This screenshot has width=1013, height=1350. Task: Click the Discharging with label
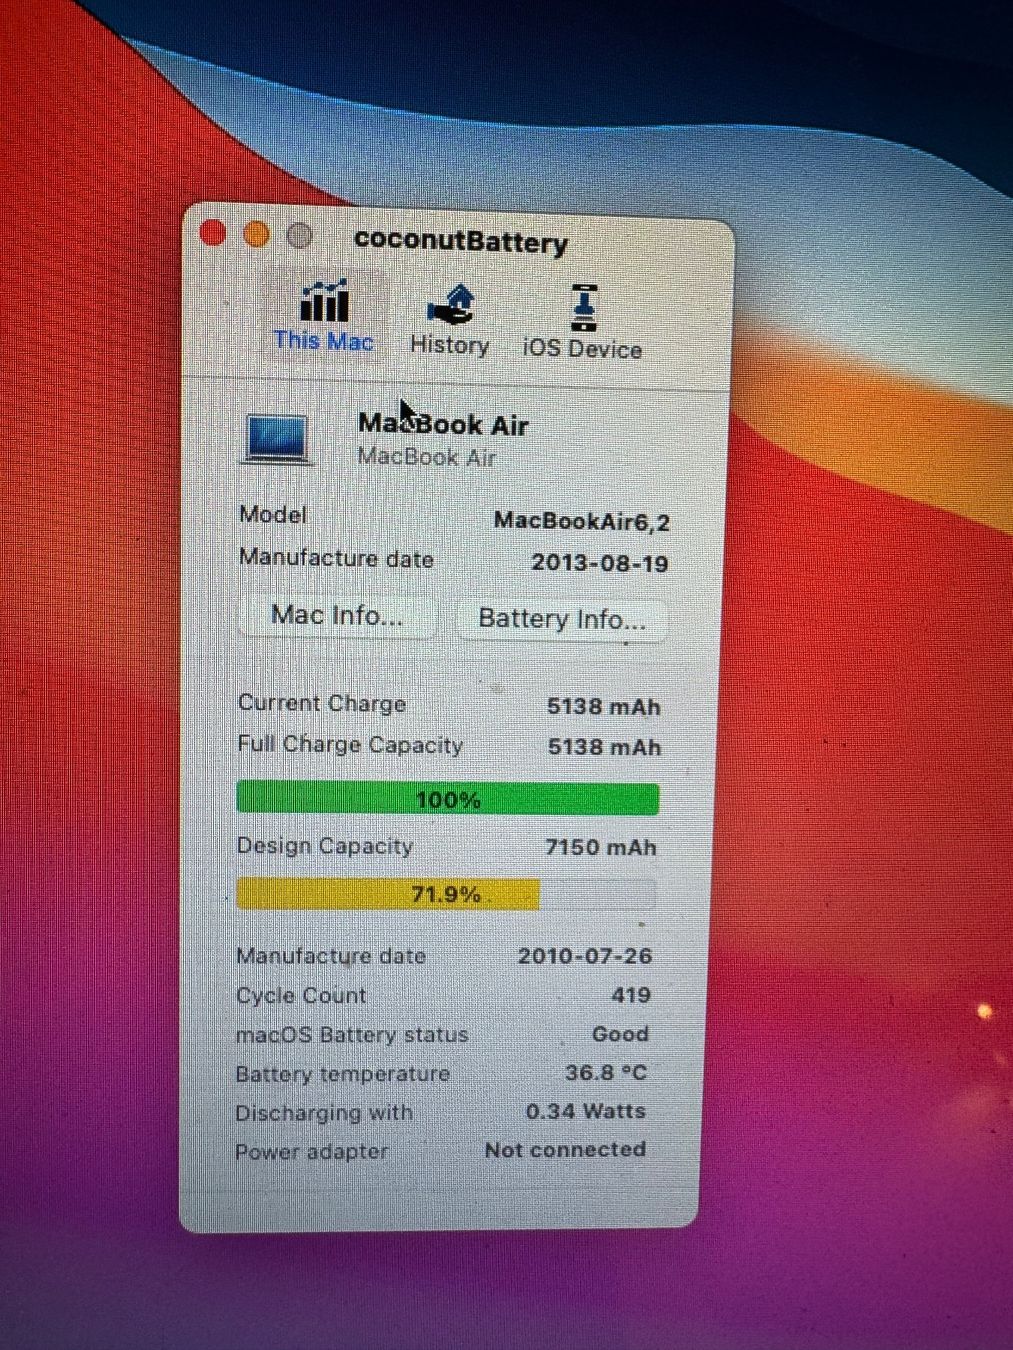323,1113
